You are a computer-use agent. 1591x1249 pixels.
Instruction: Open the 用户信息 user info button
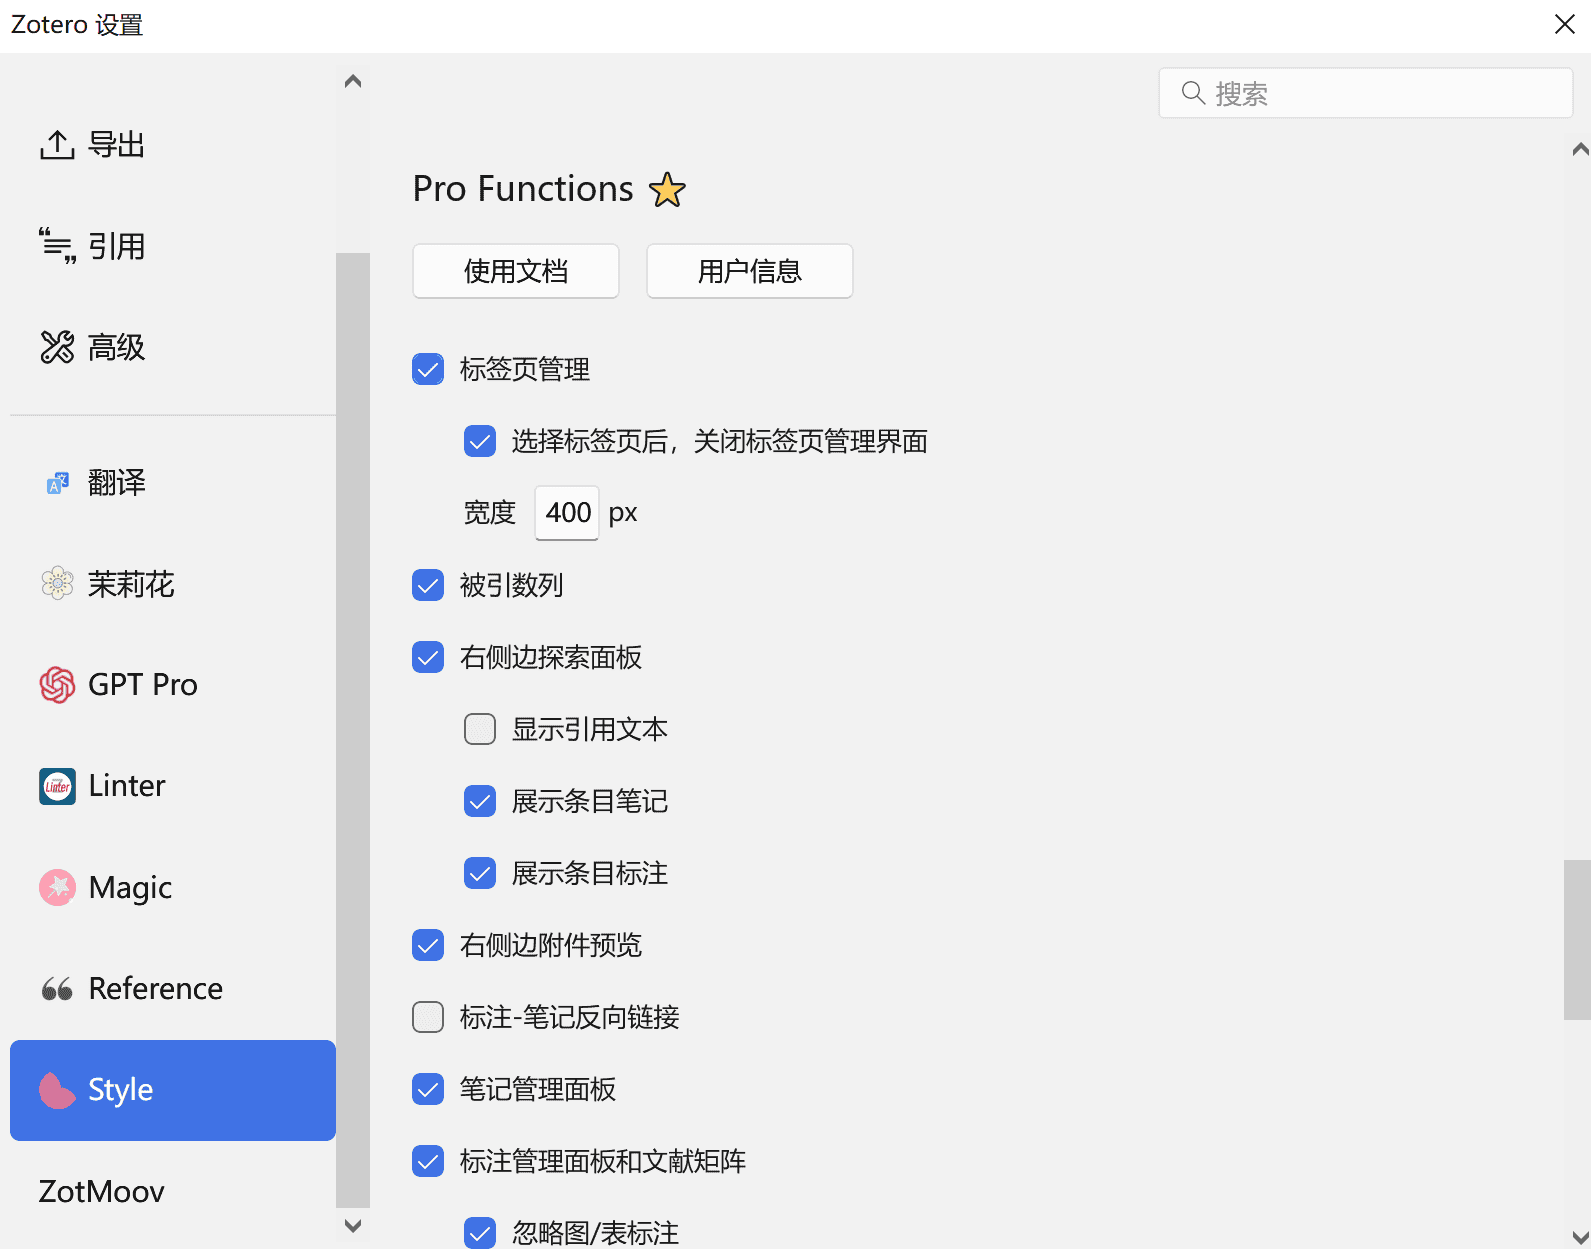[750, 271]
